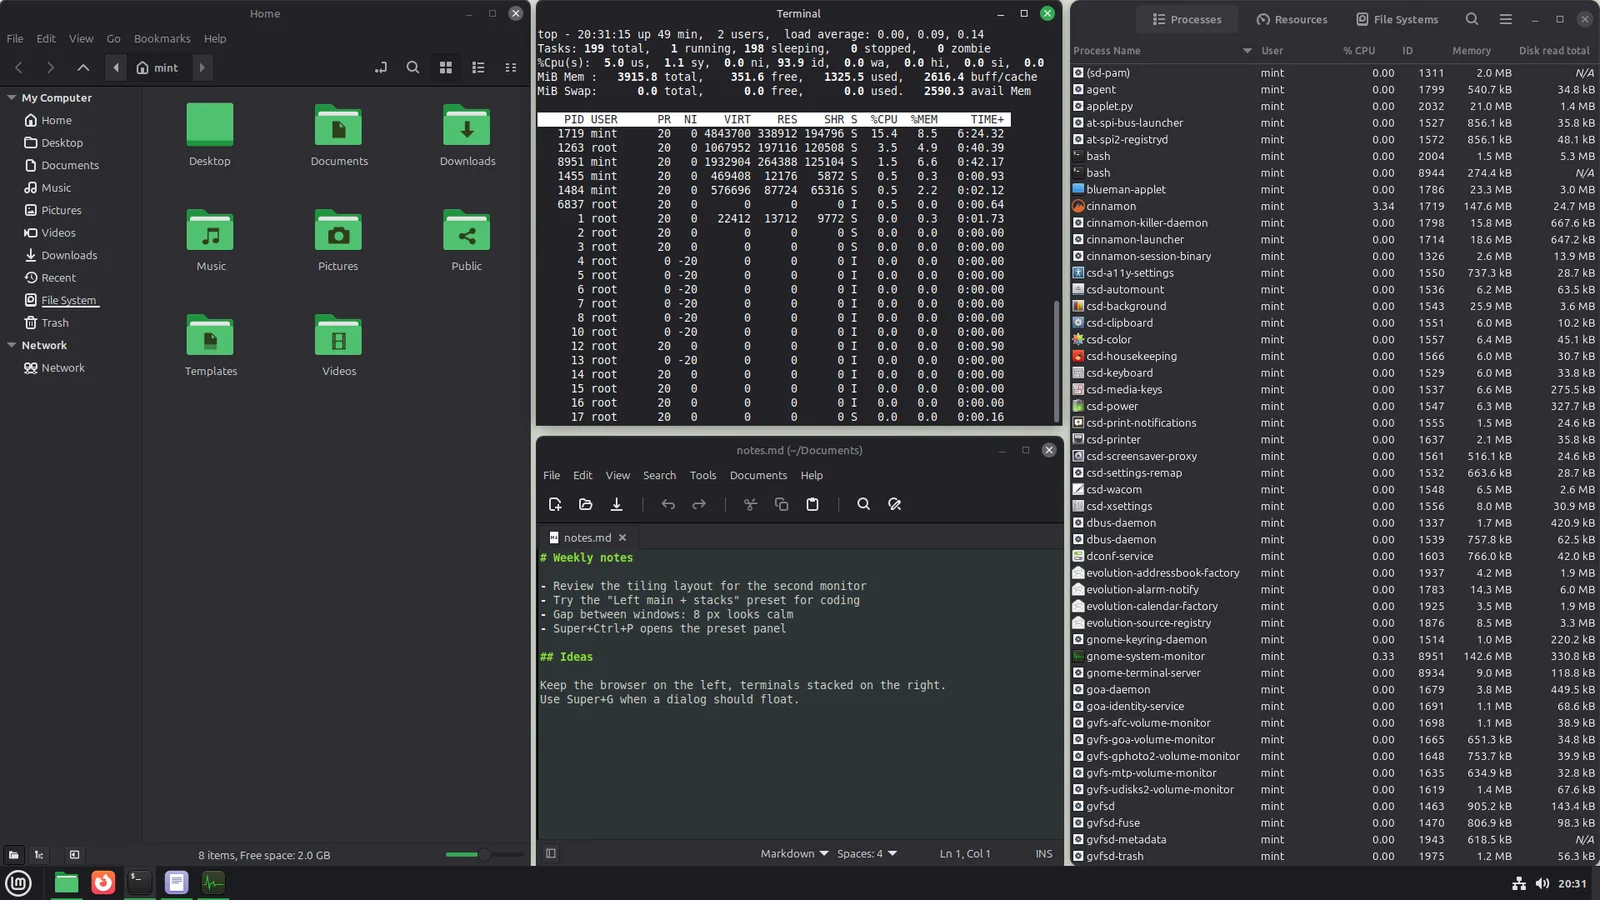1600x900 pixels.
Task: Open a file in the text editor
Action: coord(586,505)
